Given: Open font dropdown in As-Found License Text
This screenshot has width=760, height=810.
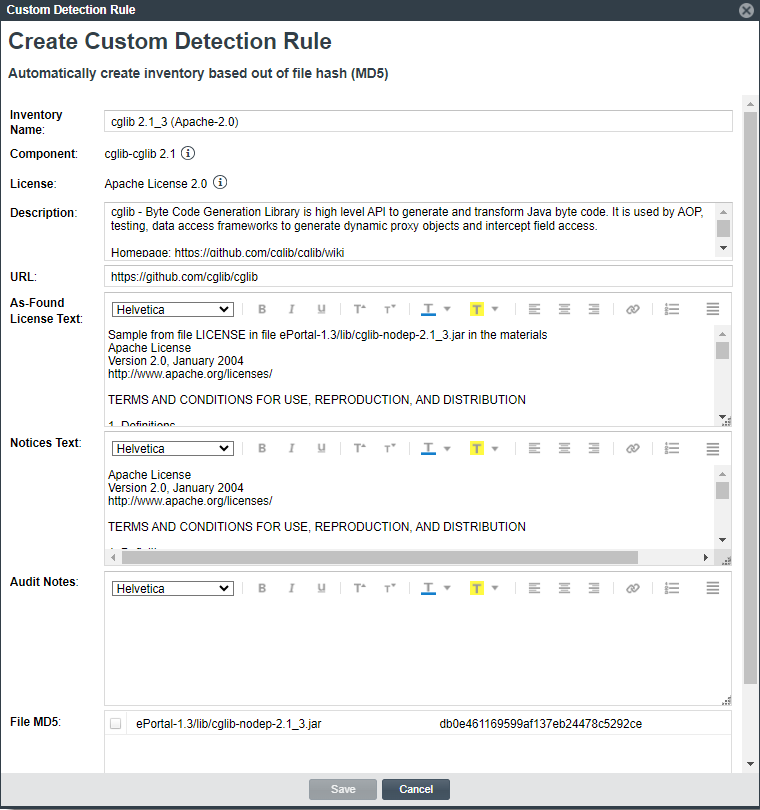Looking at the screenshot, I should [173, 310].
